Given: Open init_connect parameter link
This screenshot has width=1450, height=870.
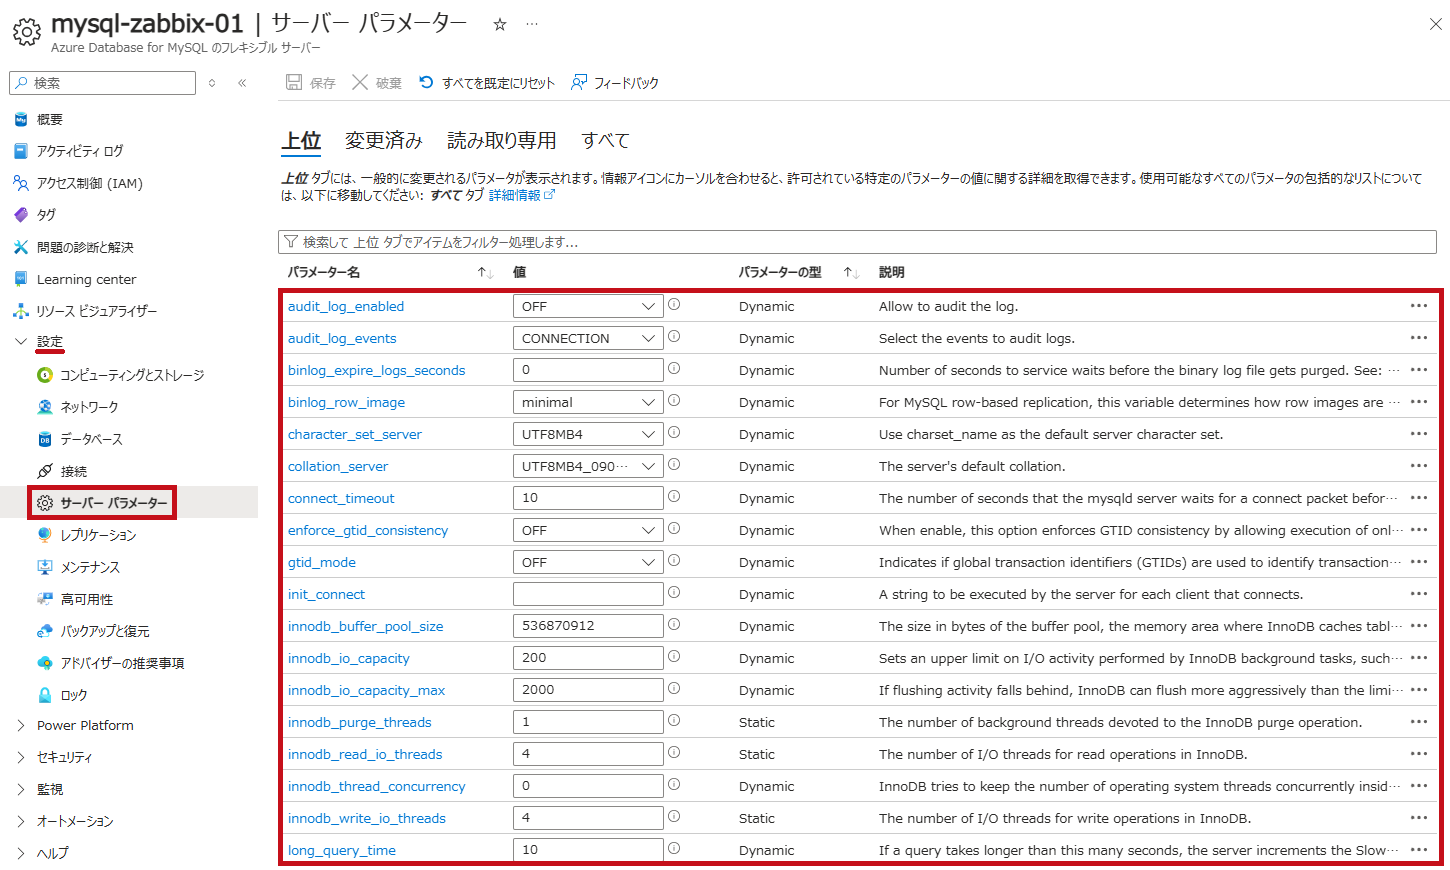Looking at the screenshot, I should (327, 594).
